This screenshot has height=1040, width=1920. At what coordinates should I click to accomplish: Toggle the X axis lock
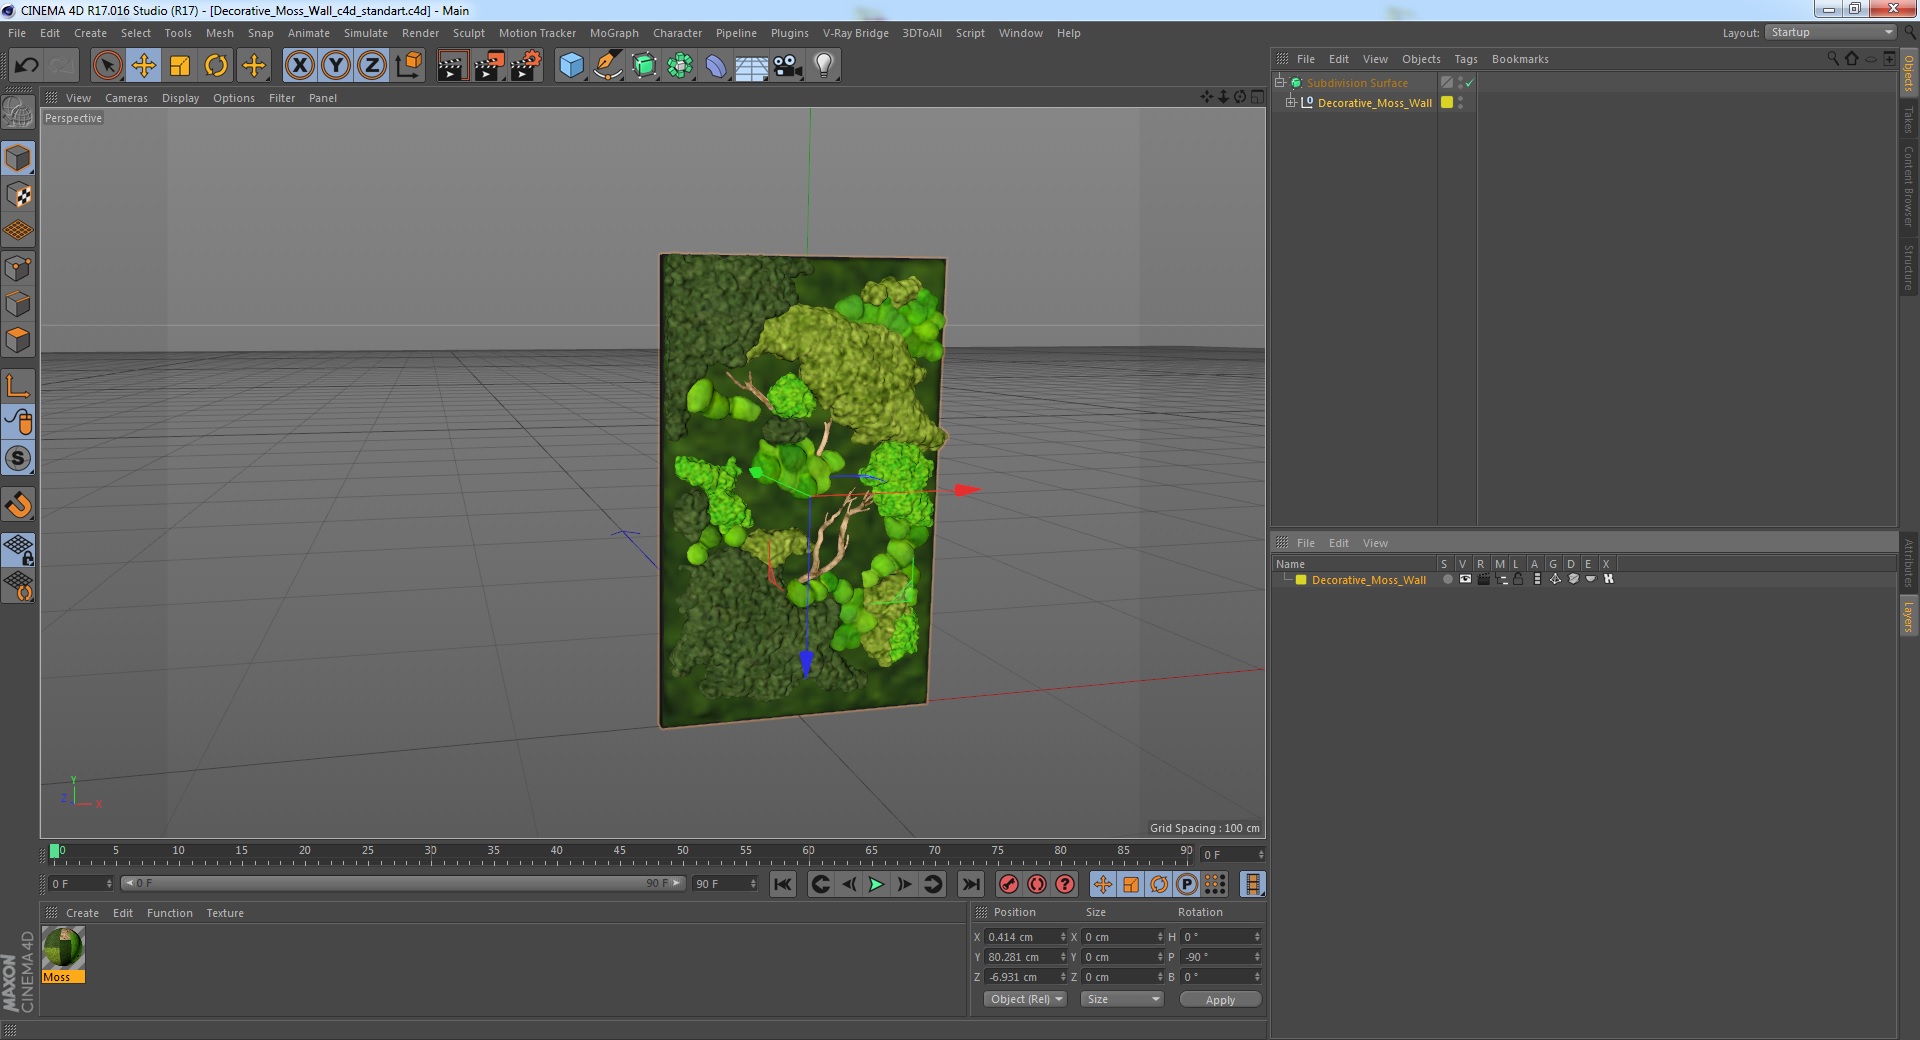coord(299,66)
